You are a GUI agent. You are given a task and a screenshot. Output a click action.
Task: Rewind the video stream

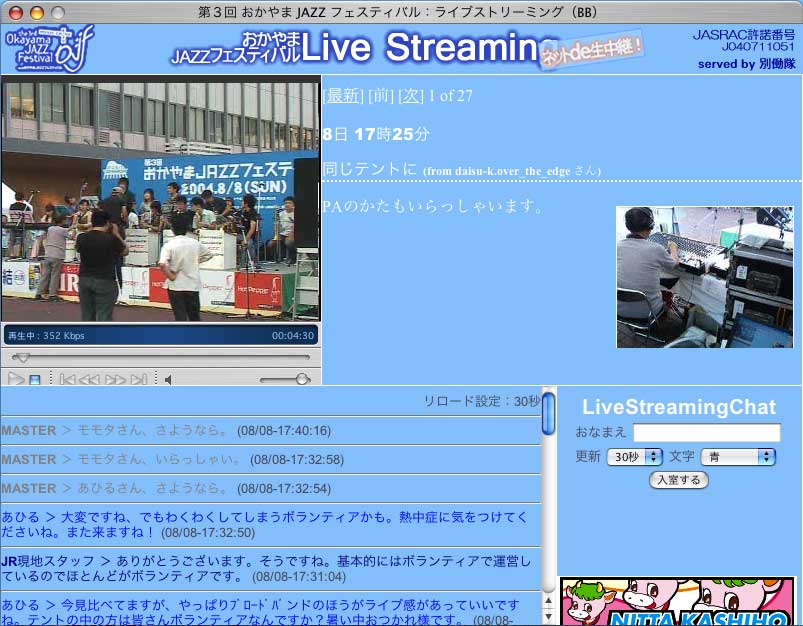[x=89, y=380]
